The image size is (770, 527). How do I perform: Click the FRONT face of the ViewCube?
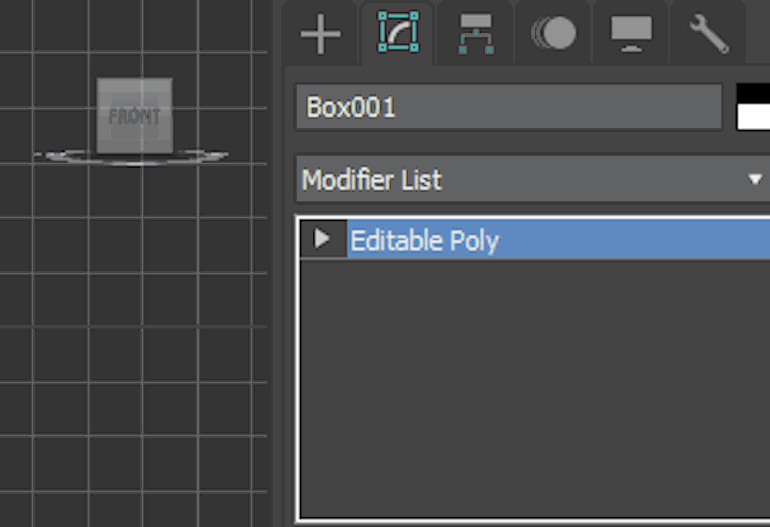134,116
